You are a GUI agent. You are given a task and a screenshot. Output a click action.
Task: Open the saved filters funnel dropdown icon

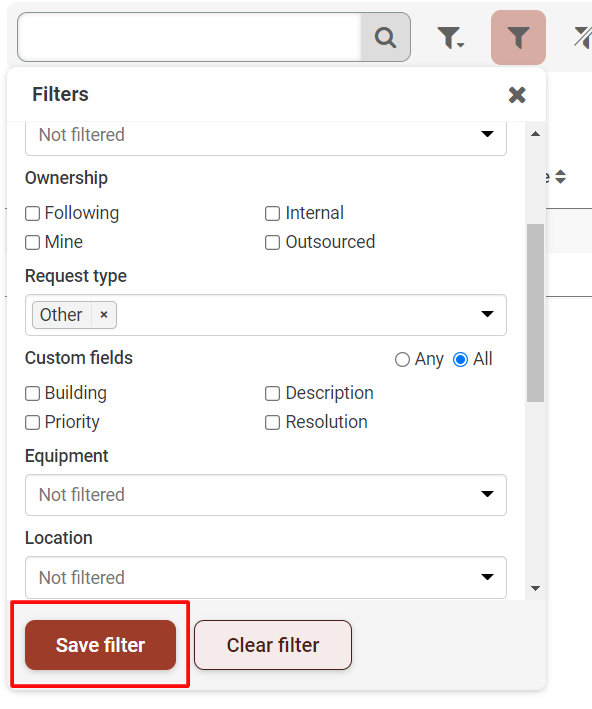[450, 38]
